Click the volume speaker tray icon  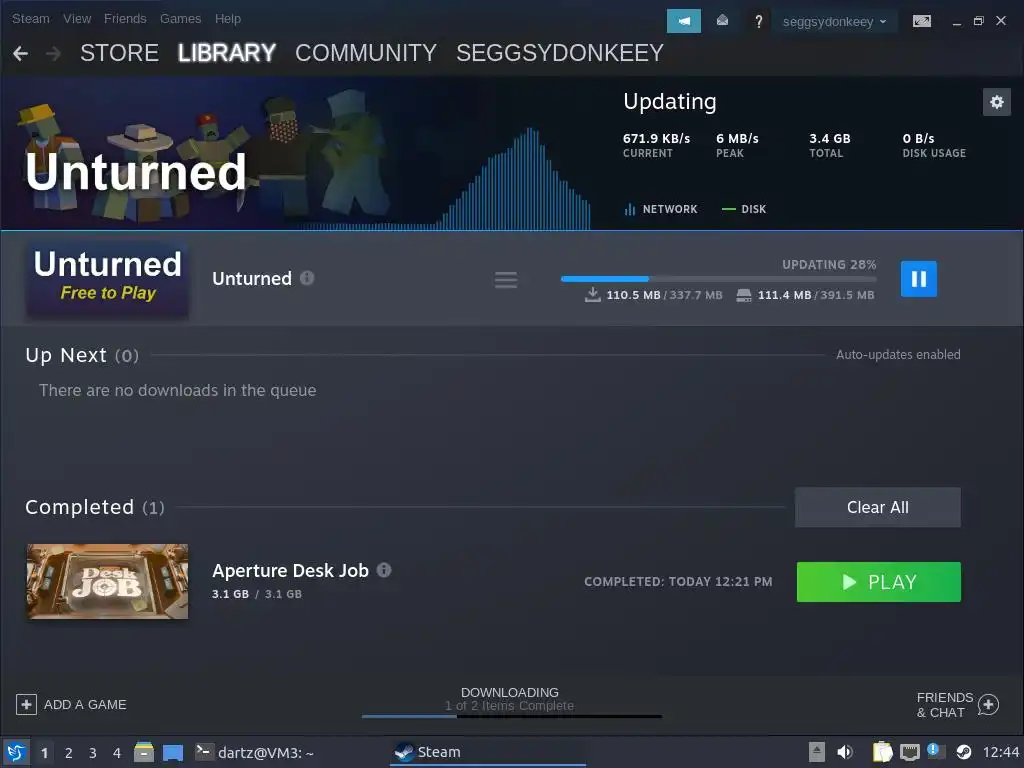(844, 752)
